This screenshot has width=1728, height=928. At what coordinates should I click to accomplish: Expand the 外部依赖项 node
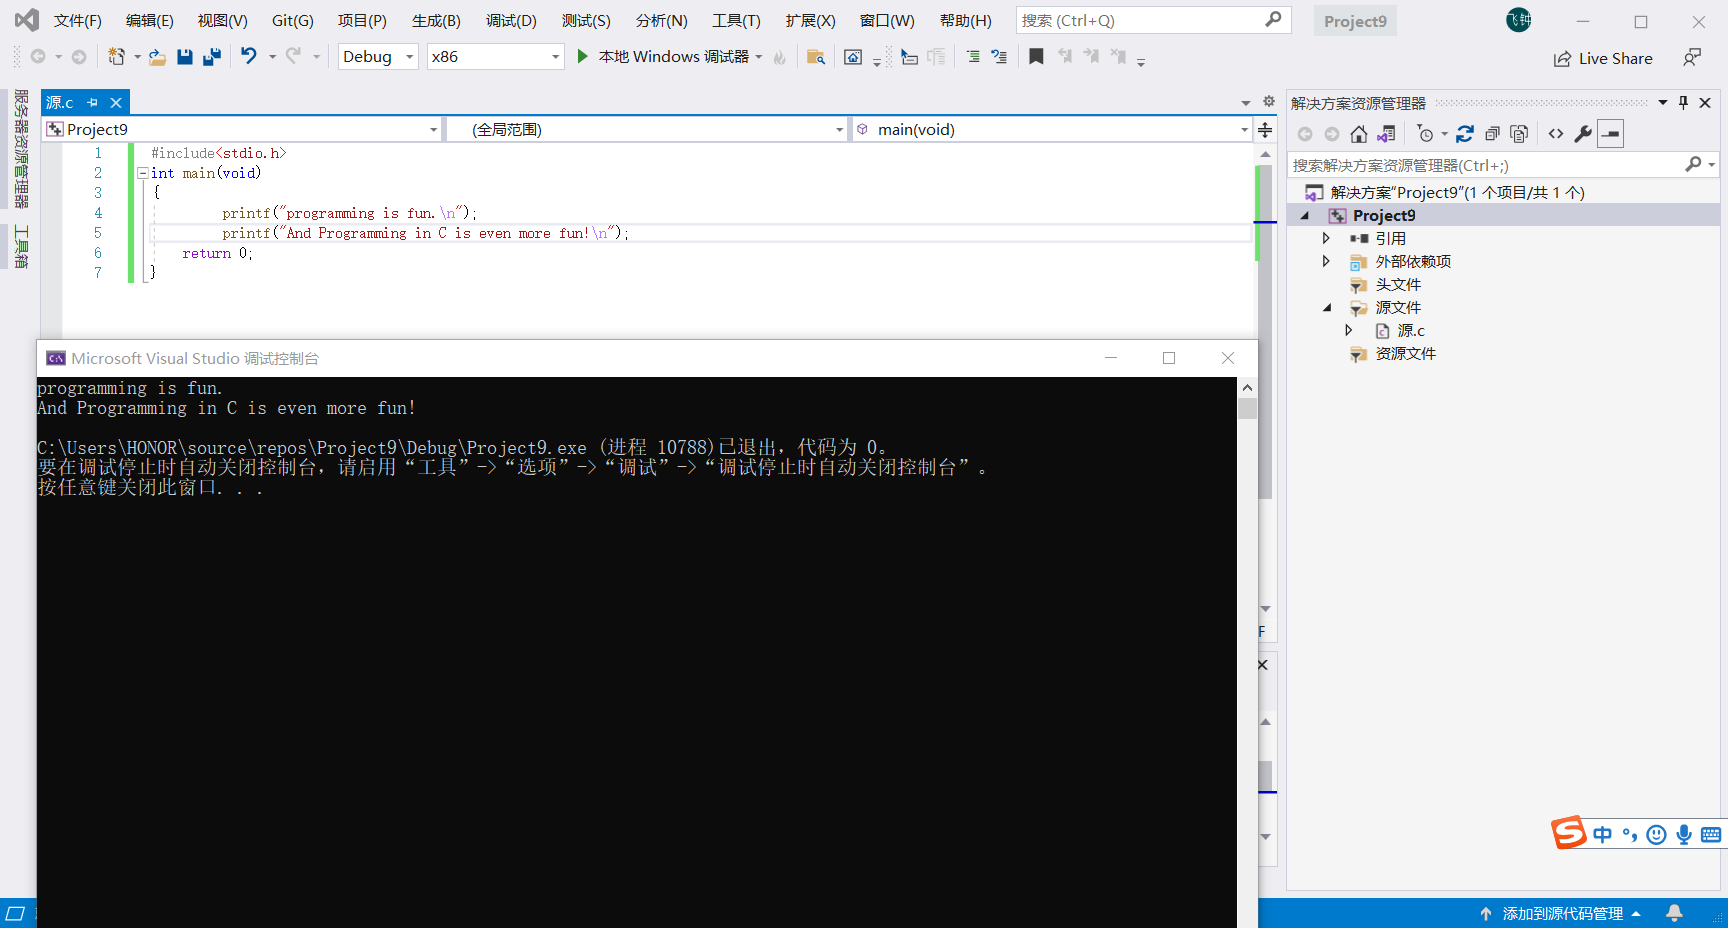tap(1326, 261)
